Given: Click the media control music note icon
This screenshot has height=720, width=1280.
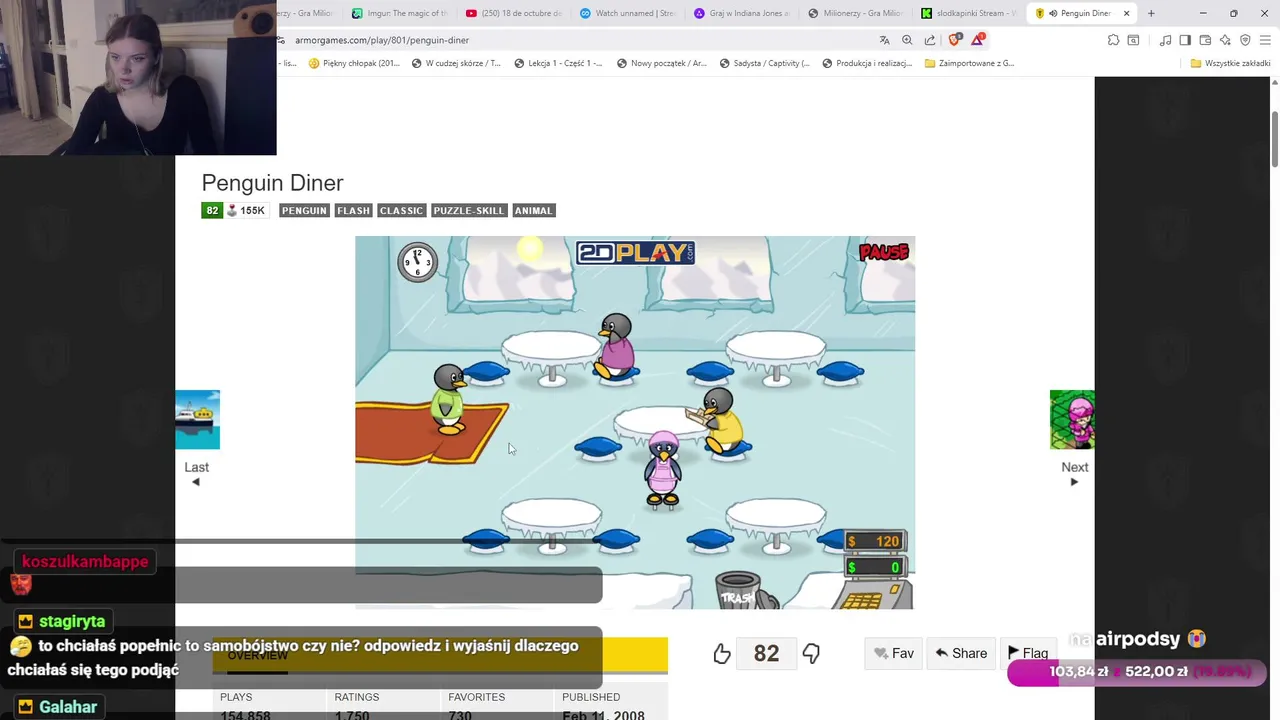Looking at the screenshot, I should point(1165,40).
